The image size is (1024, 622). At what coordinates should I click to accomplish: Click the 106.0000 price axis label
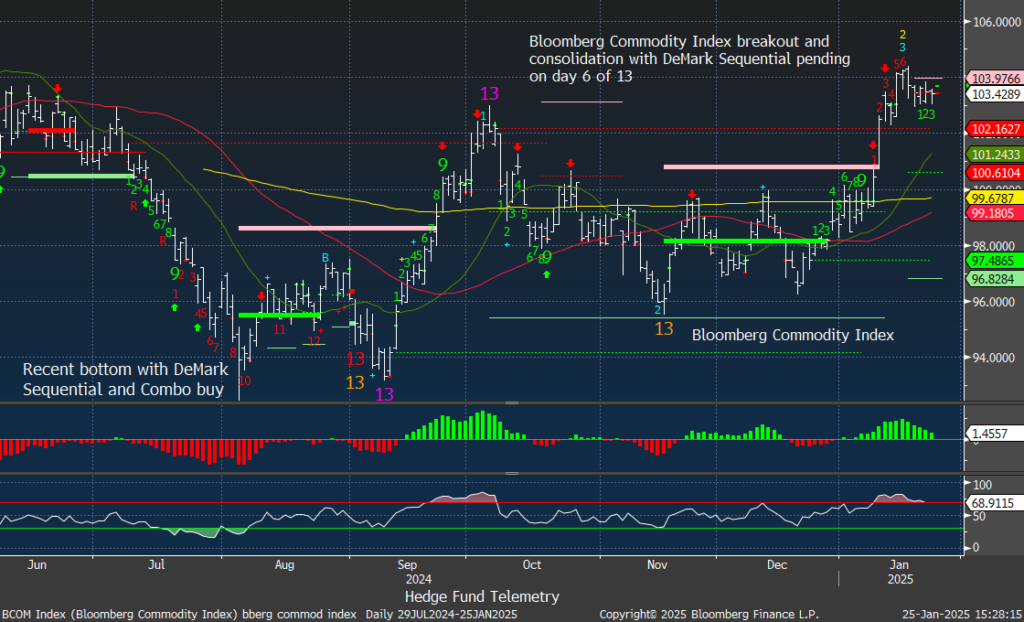[996, 22]
